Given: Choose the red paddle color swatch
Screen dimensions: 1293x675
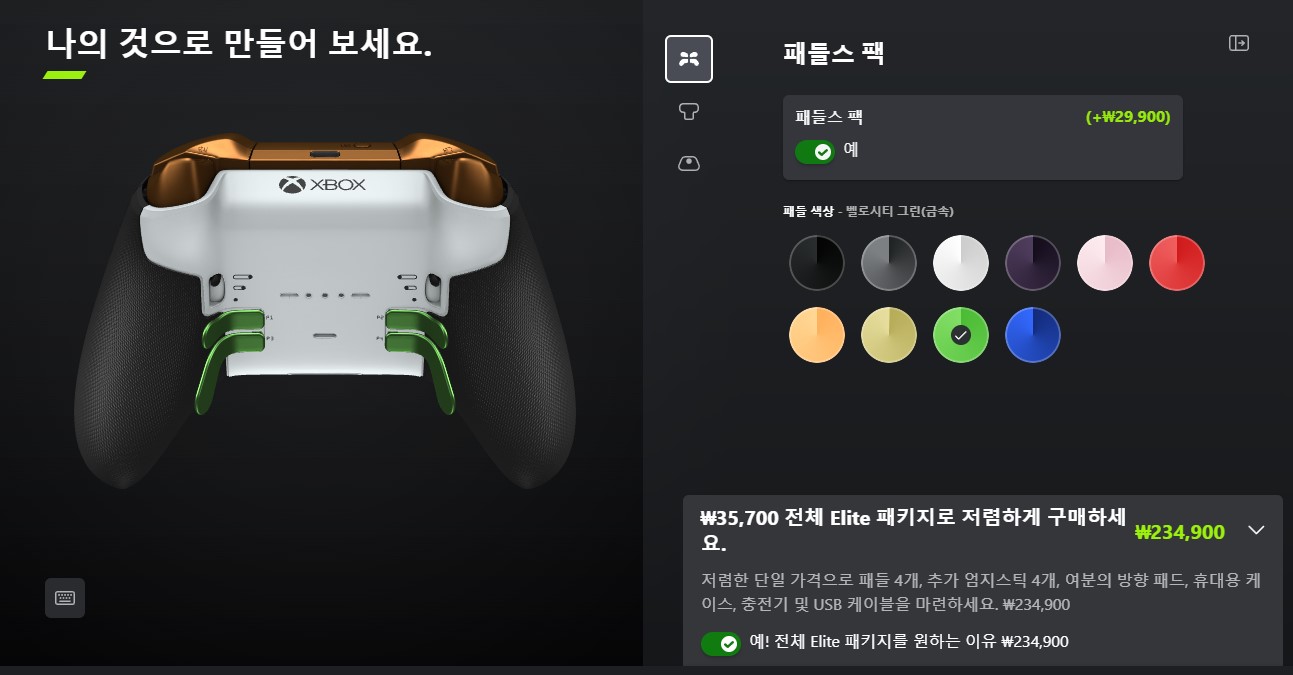Looking at the screenshot, I should point(1177,263).
